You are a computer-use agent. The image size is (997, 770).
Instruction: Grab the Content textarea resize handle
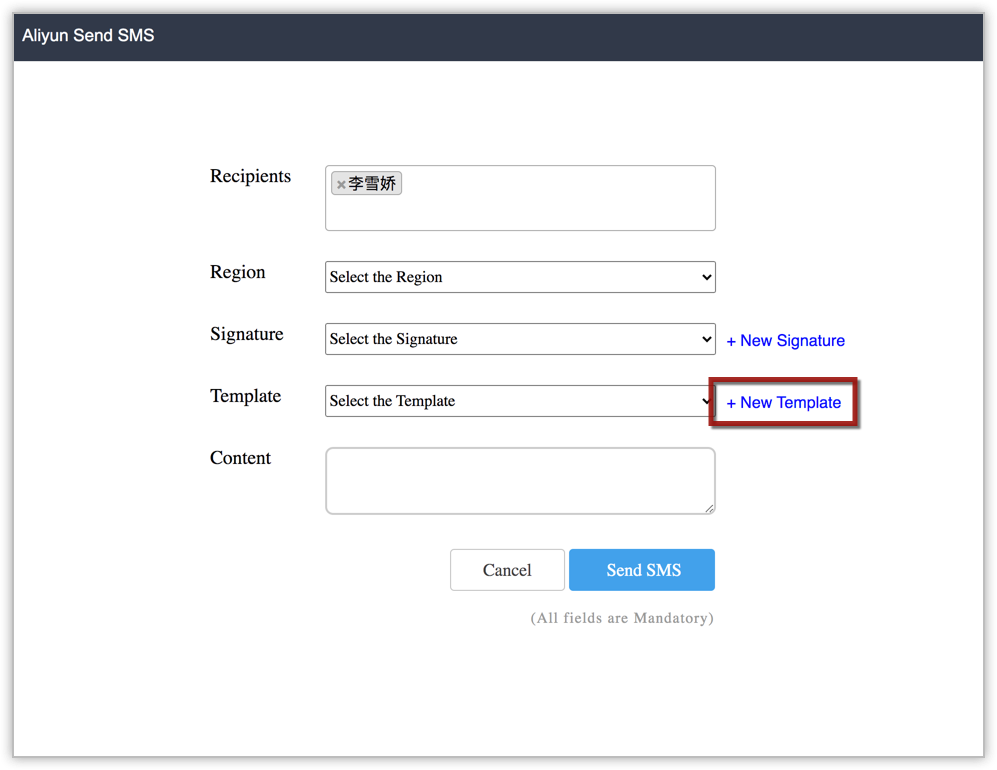click(x=709, y=508)
